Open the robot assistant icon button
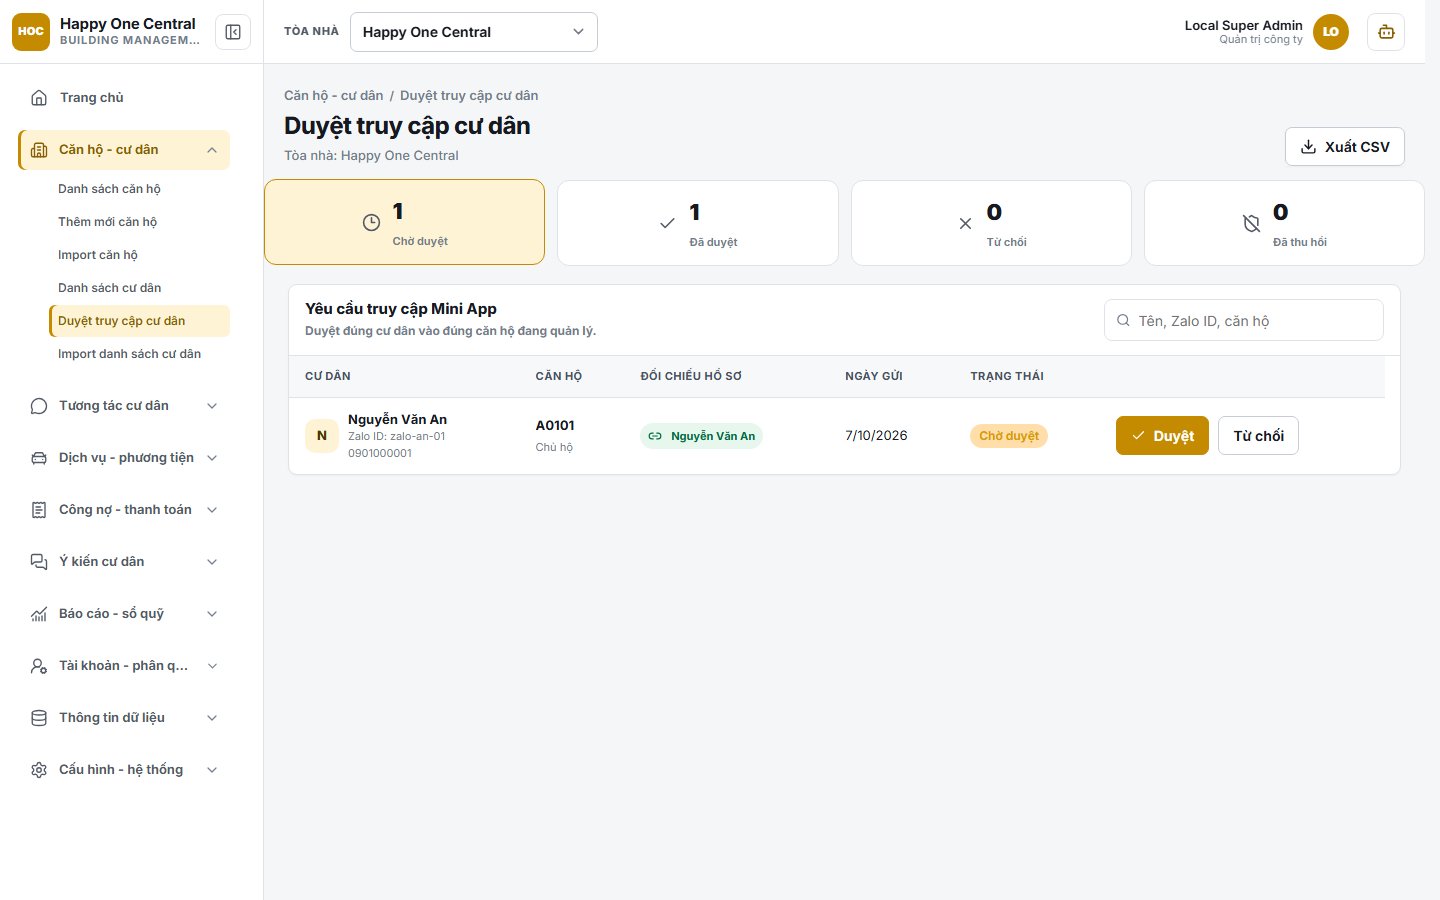This screenshot has width=1440, height=900. (x=1386, y=32)
